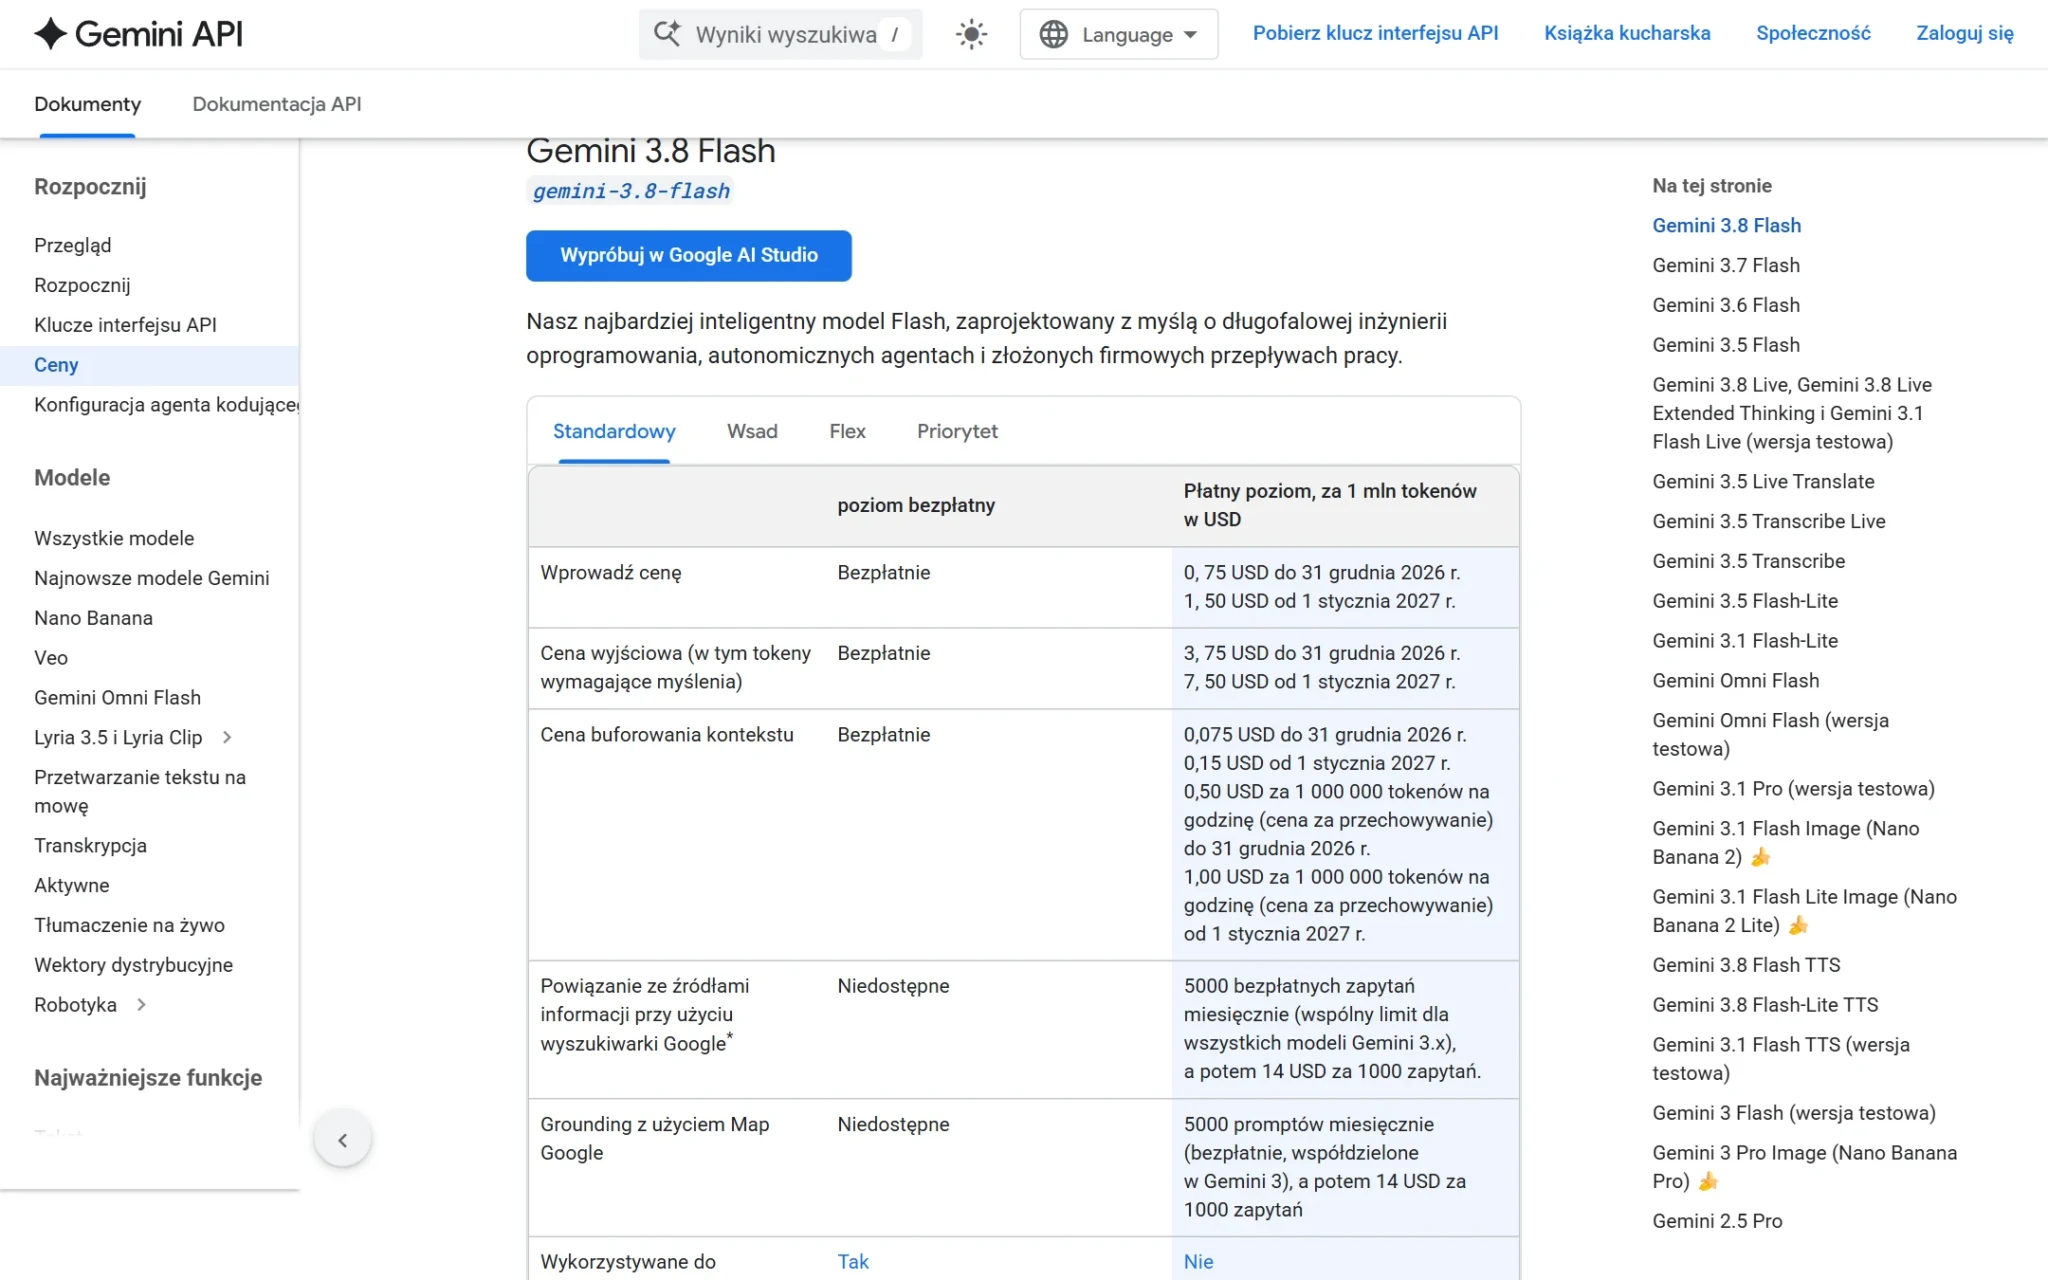This screenshot has width=2048, height=1280.
Task: Open Przetwarzanie tekstu na mowę sidebar item
Action: (140, 791)
